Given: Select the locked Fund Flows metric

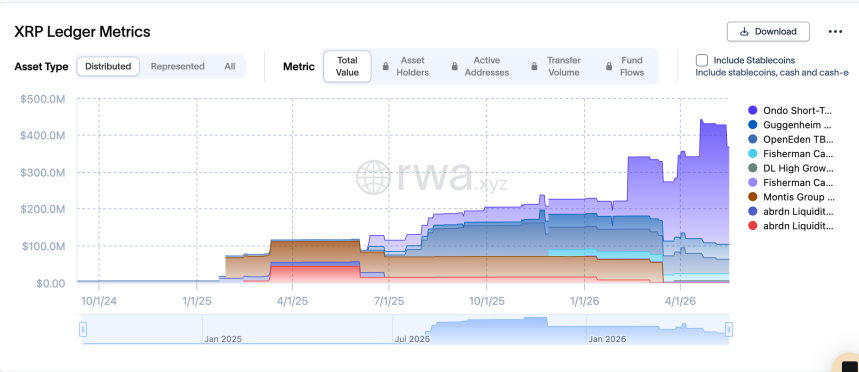Looking at the screenshot, I should coord(625,66).
